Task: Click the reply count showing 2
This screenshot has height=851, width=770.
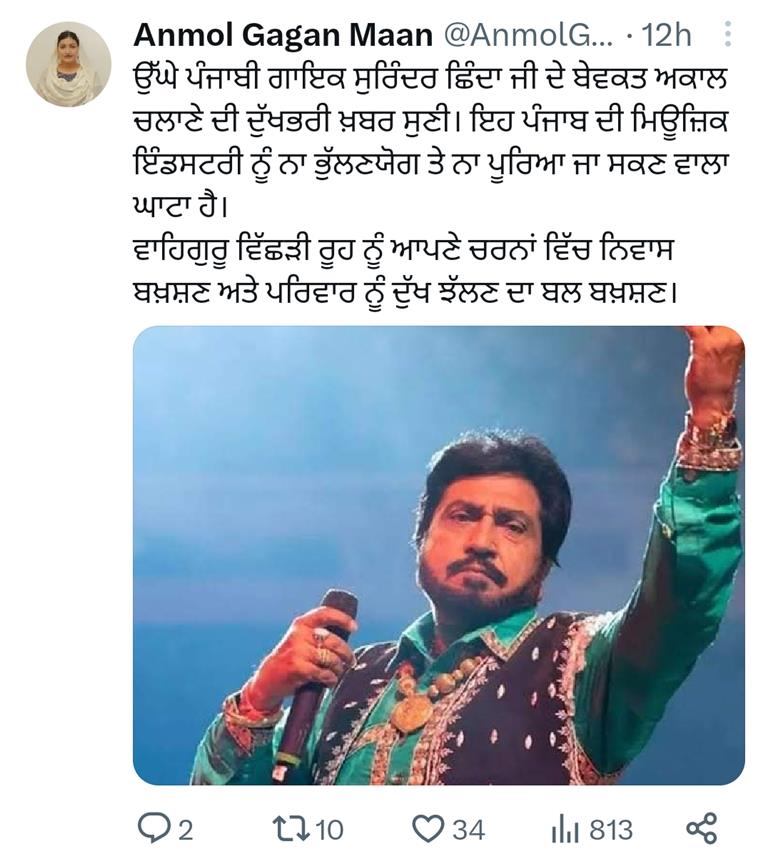Action: click(x=186, y=830)
